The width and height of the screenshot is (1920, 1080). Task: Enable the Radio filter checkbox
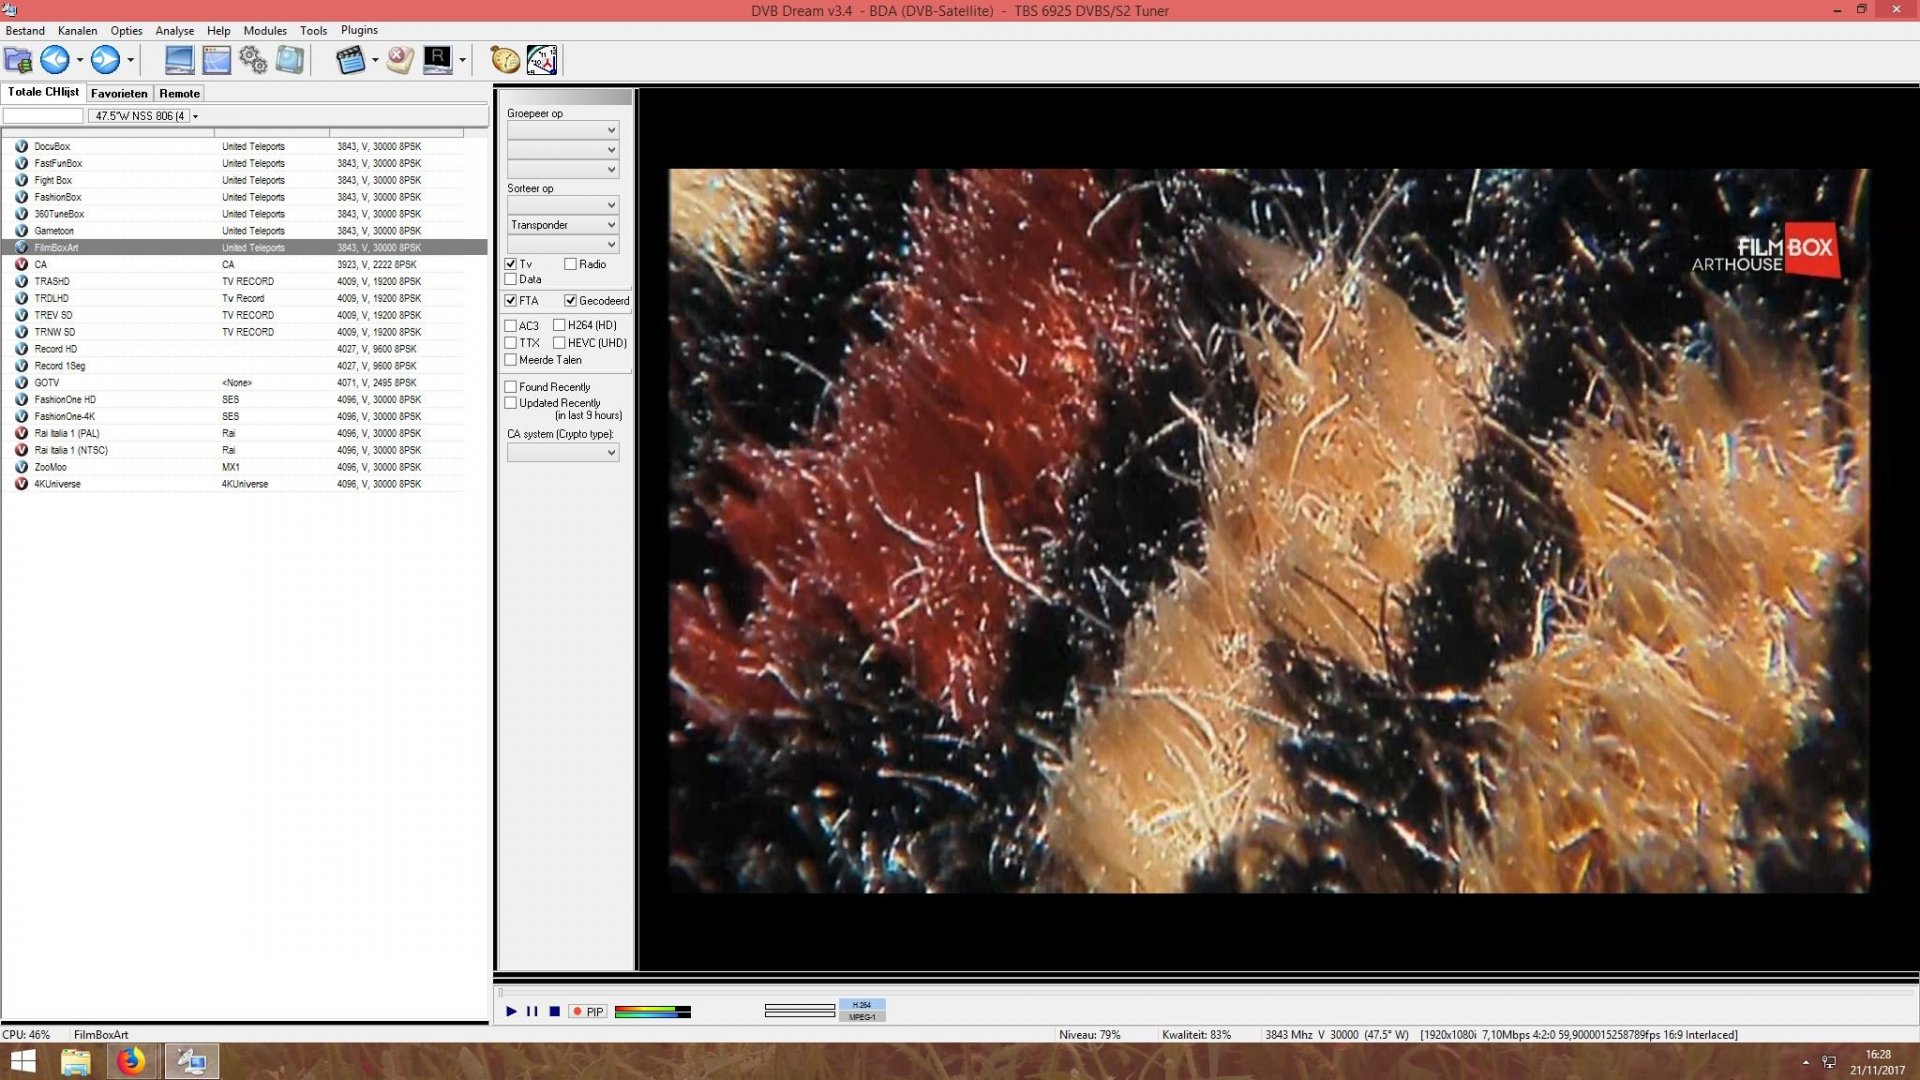click(x=570, y=264)
